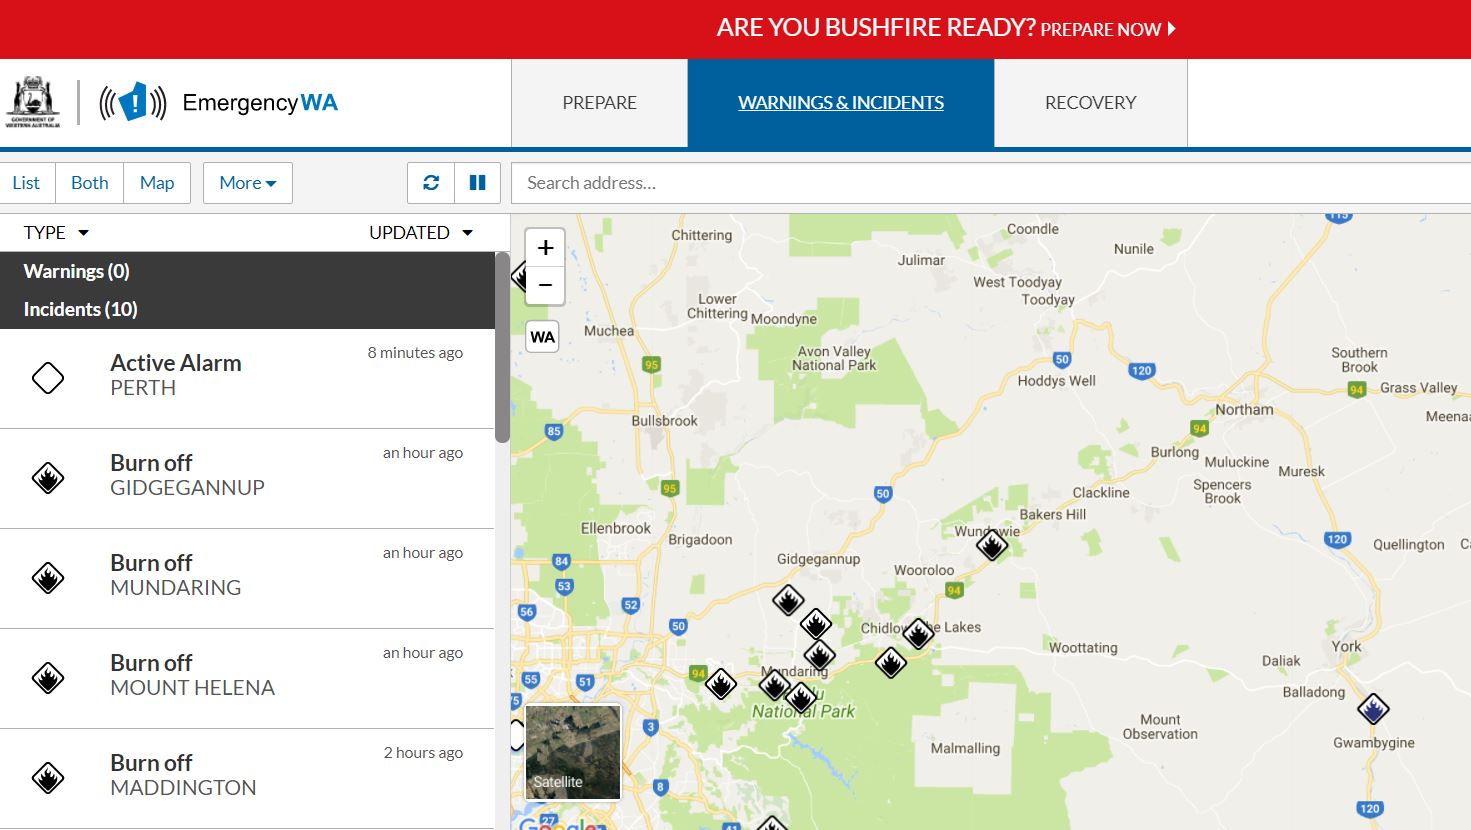Click the Warnings (0) header
The width and height of the screenshot is (1471, 830).
tap(76, 271)
